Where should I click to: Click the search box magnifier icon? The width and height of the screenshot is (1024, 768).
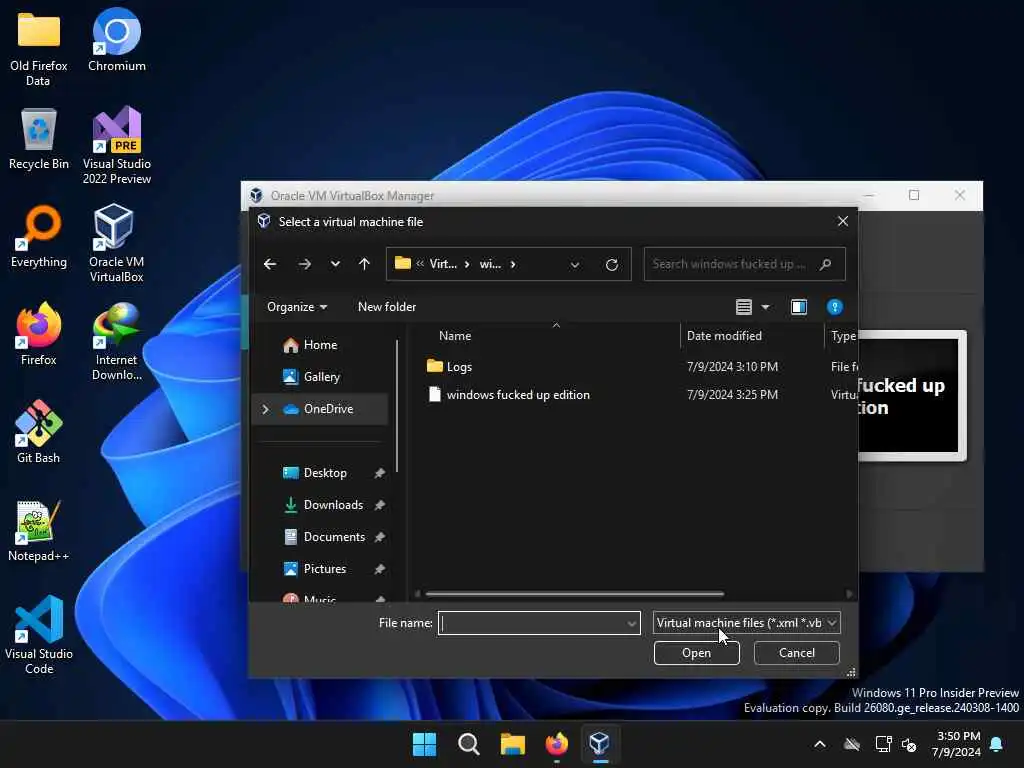tap(825, 264)
